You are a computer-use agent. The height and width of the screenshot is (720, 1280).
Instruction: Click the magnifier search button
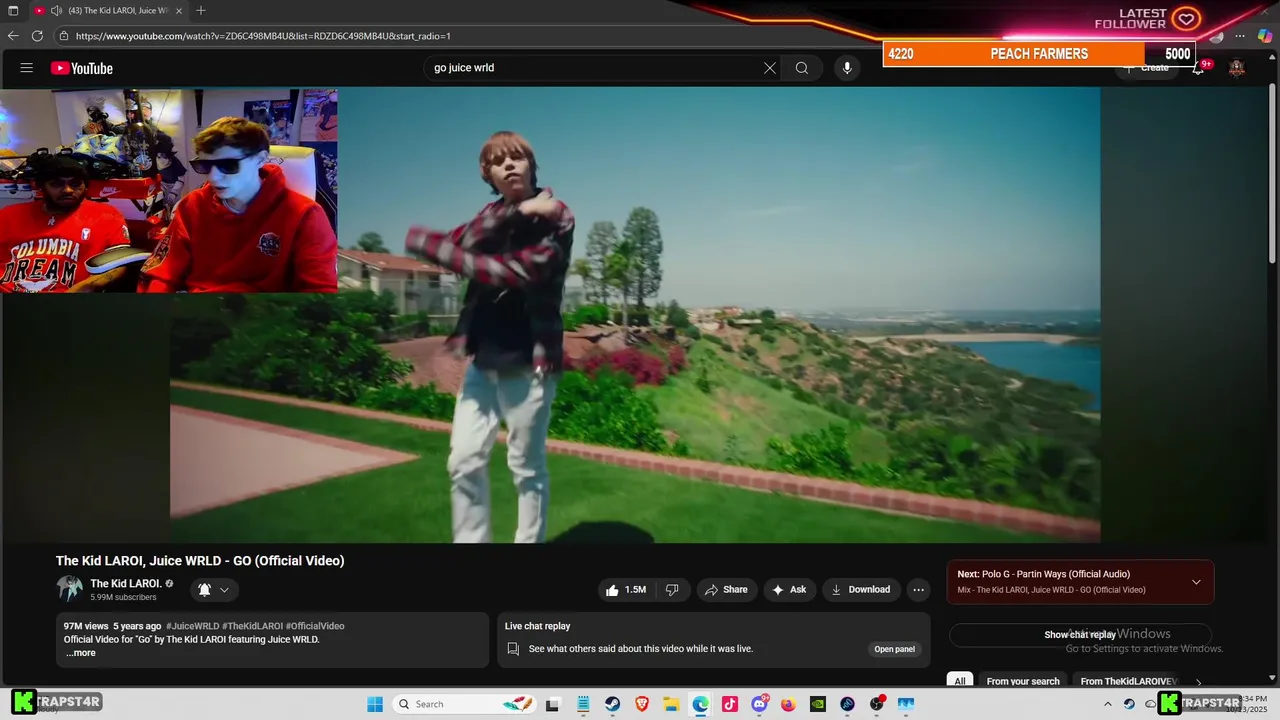[x=802, y=68]
